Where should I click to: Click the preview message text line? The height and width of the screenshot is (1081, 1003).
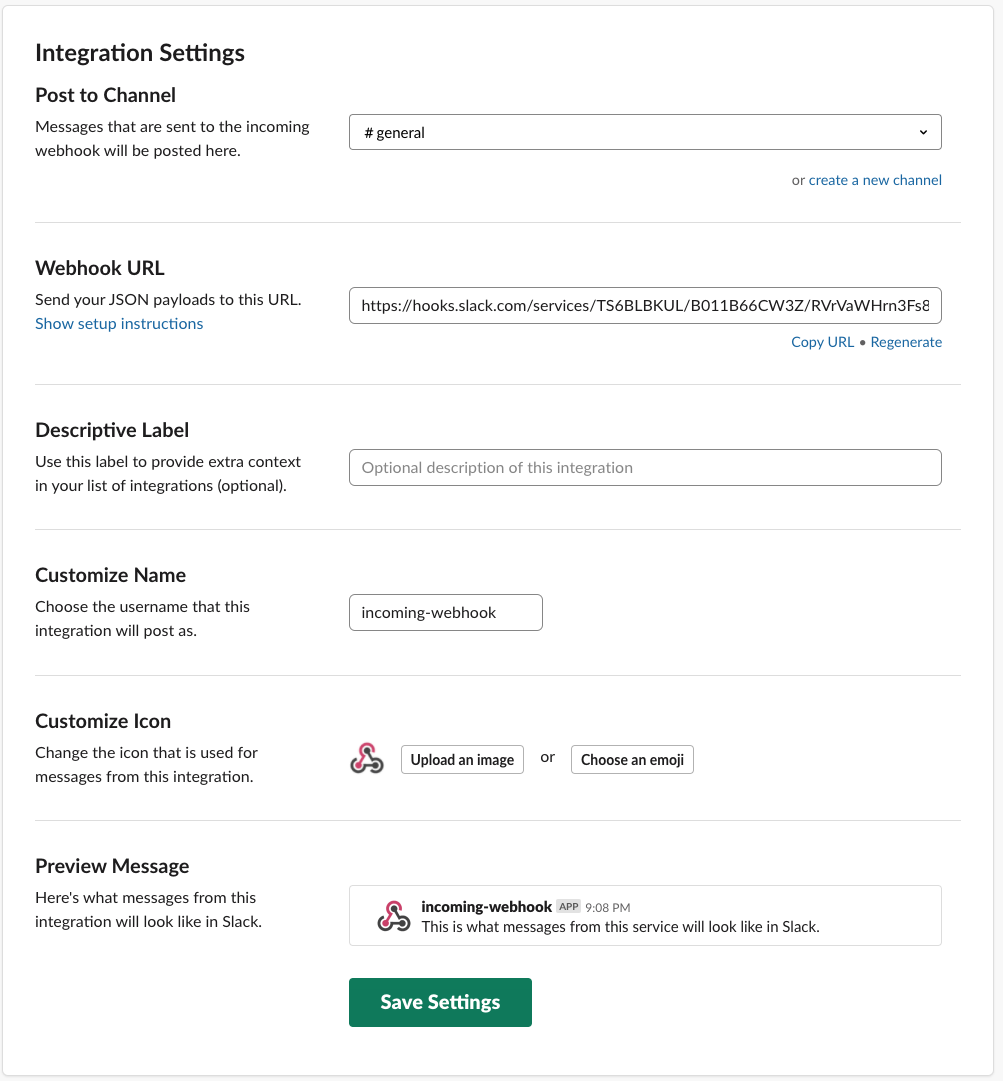tap(620, 927)
